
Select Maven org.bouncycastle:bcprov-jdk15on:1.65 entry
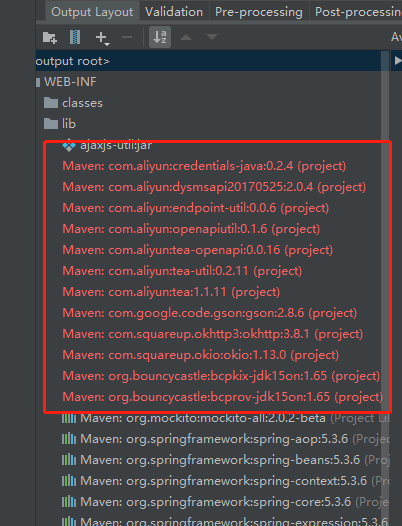point(222,397)
